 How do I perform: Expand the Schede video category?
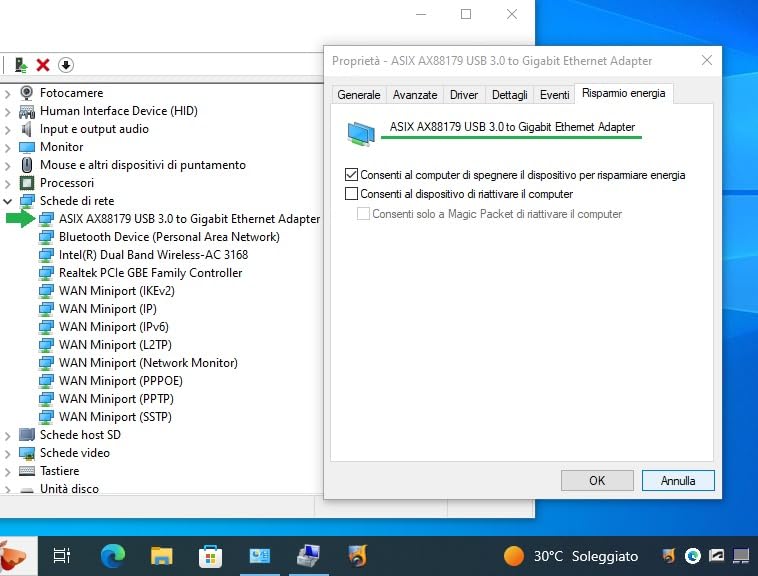7,454
